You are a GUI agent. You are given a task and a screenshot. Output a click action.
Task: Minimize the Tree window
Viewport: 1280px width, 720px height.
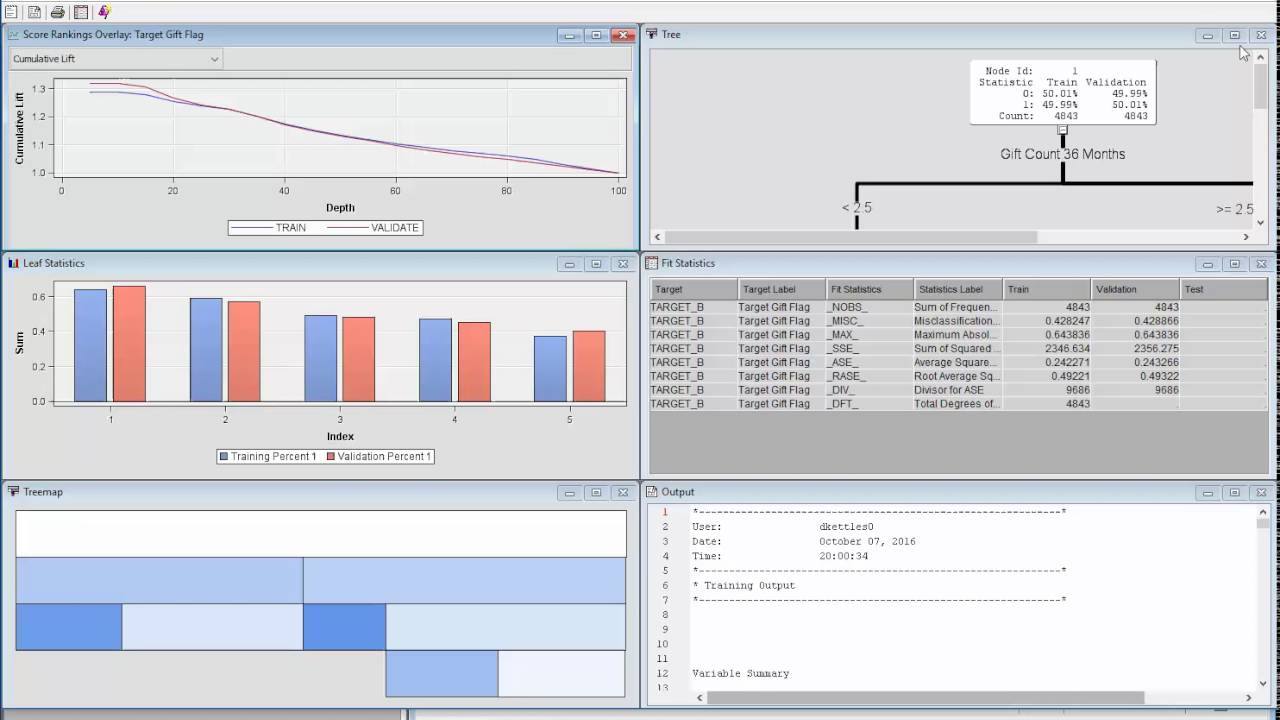(1208, 35)
